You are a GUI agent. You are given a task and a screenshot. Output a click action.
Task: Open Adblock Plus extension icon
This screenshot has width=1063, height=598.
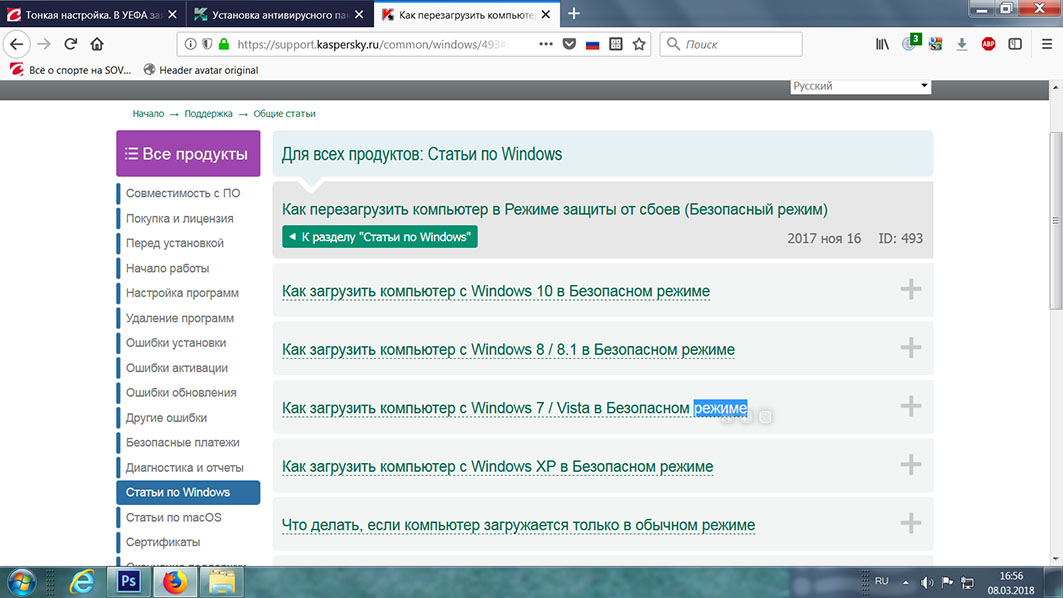click(988, 44)
